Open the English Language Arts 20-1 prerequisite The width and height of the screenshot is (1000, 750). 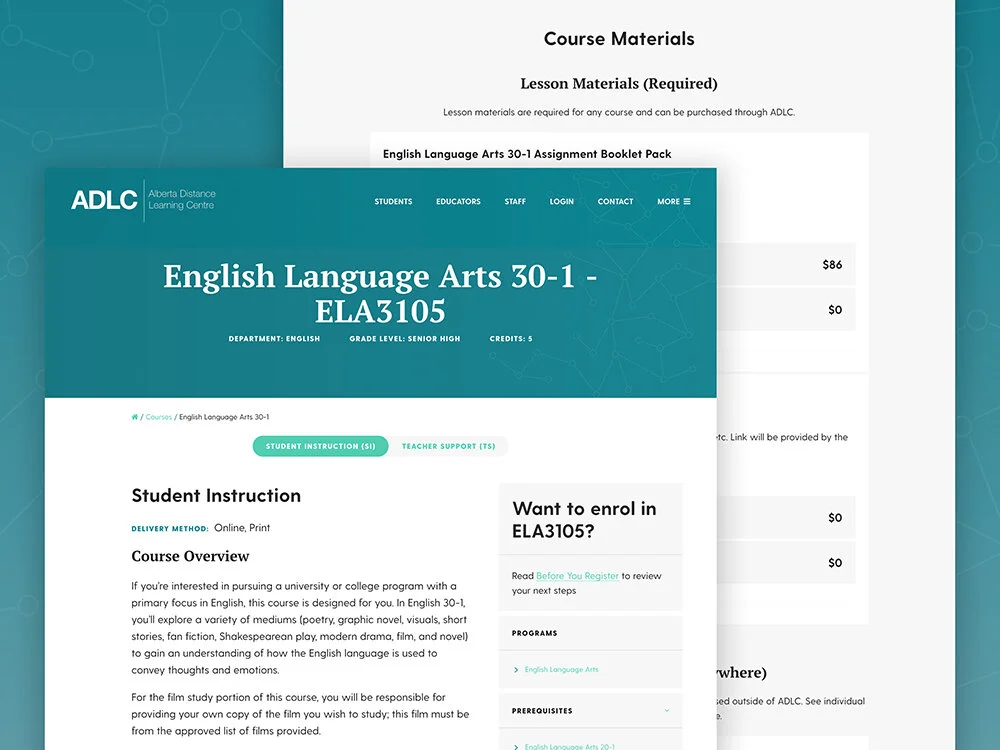point(570,746)
